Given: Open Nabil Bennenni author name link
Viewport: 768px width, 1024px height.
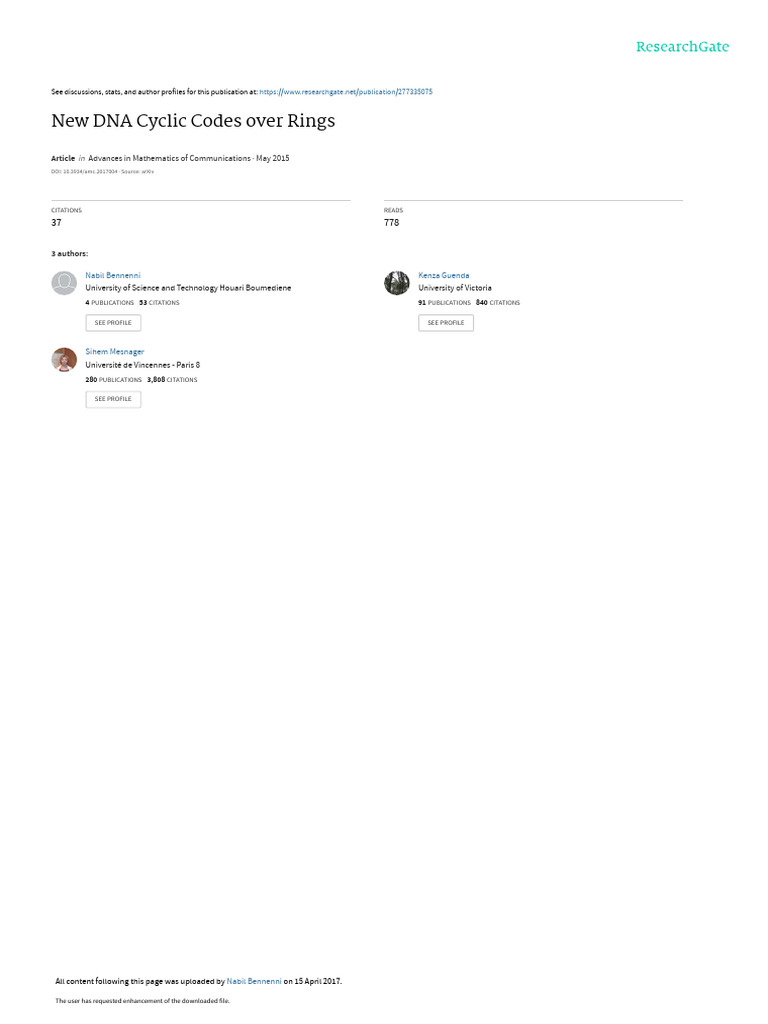Looking at the screenshot, I should pyautogui.click(x=113, y=276).
